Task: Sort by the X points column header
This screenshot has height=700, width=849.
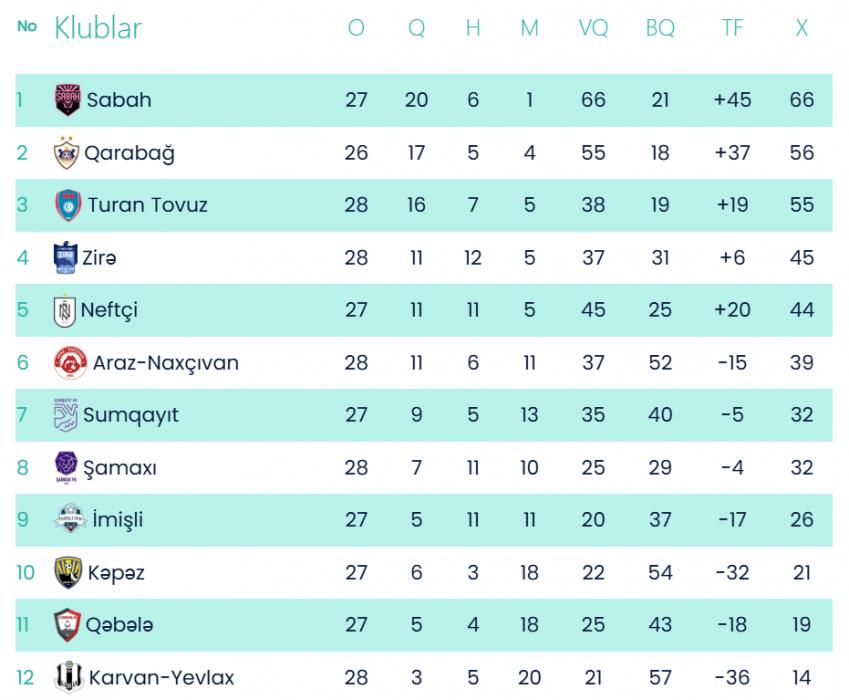Action: 801,29
